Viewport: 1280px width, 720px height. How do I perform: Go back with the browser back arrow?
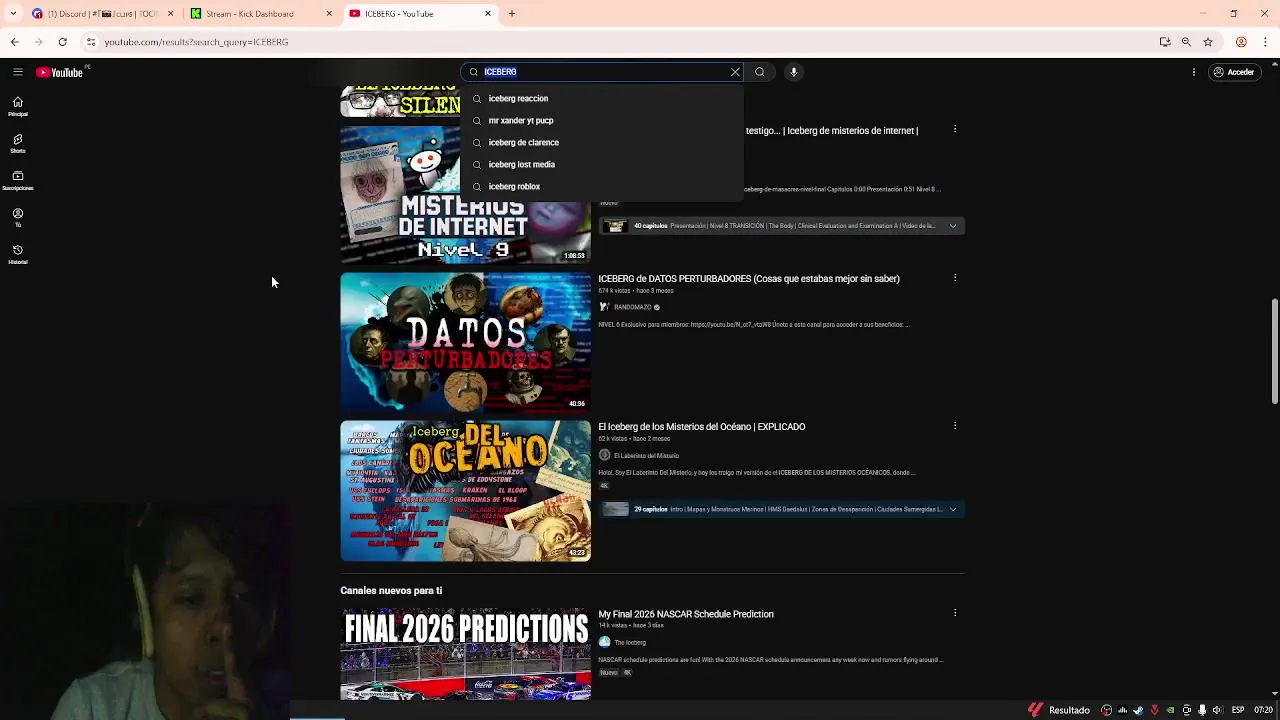click(x=14, y=42)
